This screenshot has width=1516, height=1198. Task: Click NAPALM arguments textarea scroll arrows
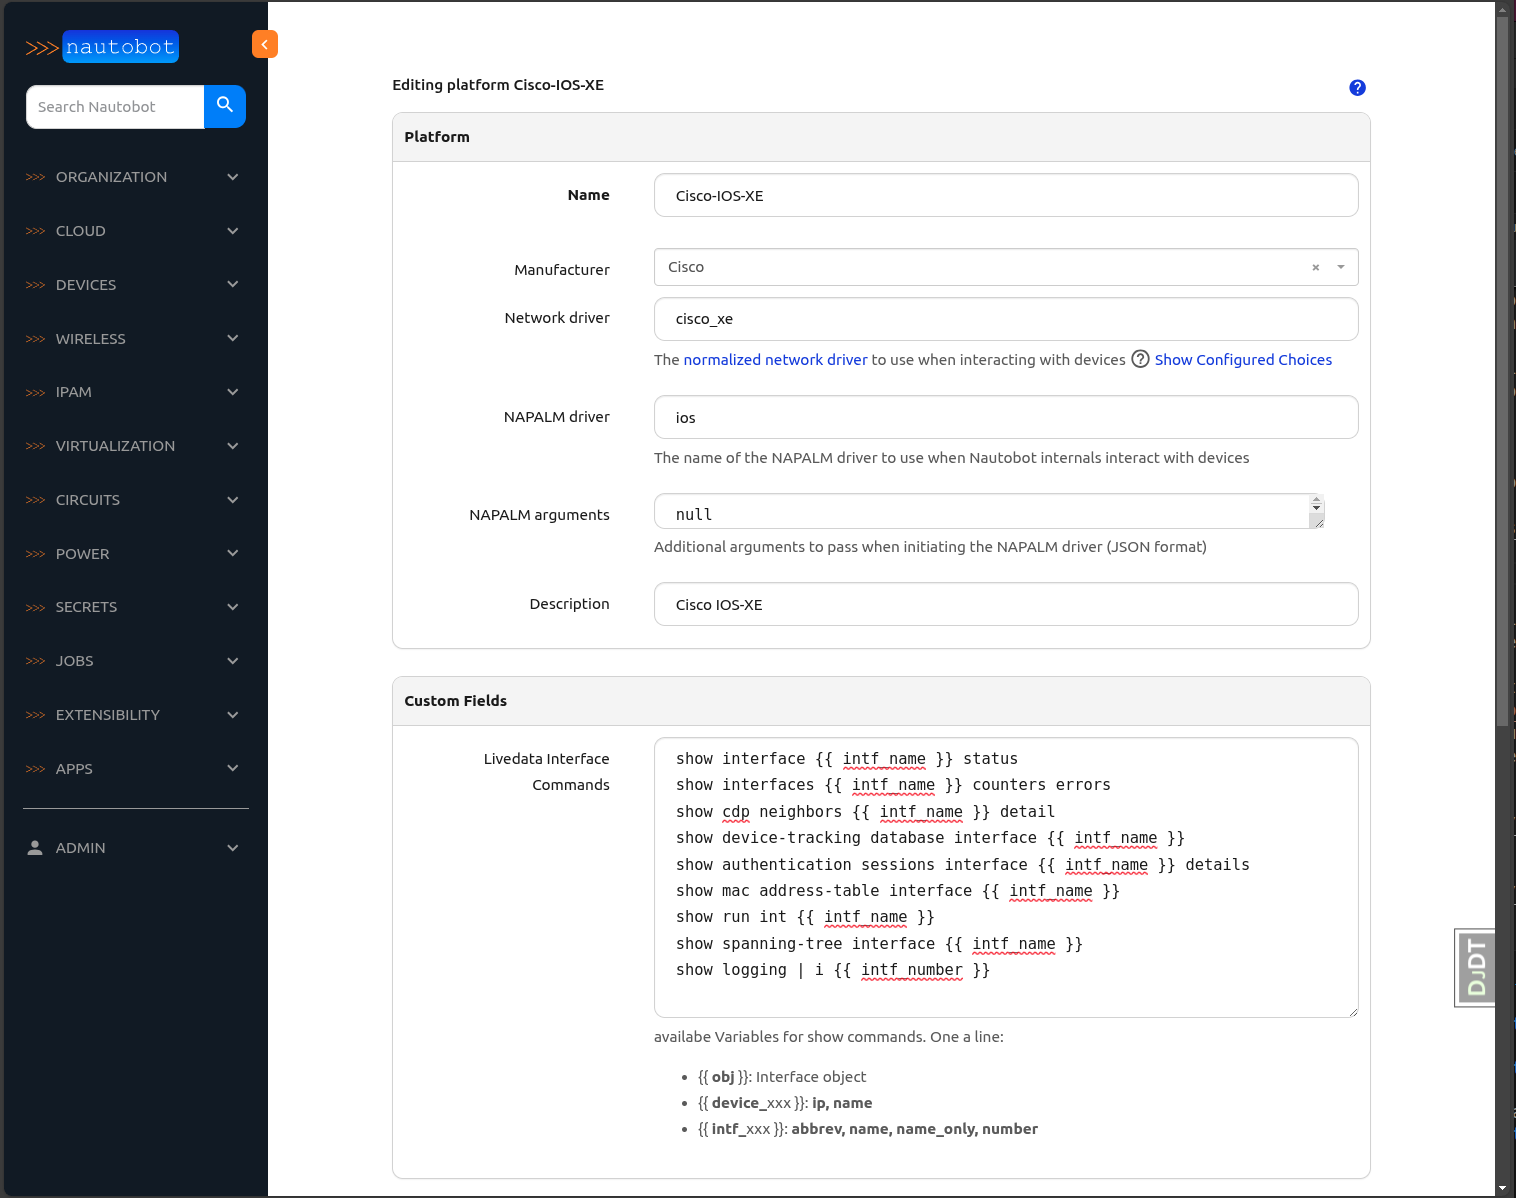tap(1316, 504)
